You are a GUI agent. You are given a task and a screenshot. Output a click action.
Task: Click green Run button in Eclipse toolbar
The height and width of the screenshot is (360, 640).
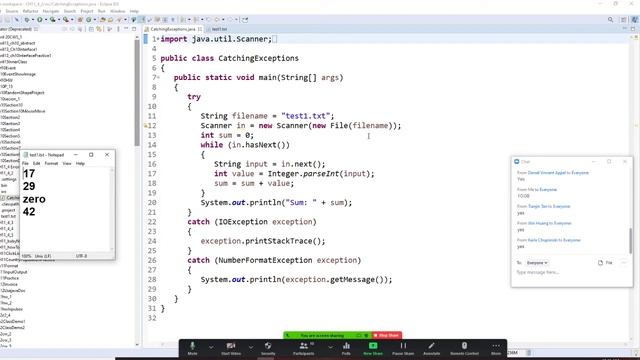pyautogui.click(x=40, y=20)
